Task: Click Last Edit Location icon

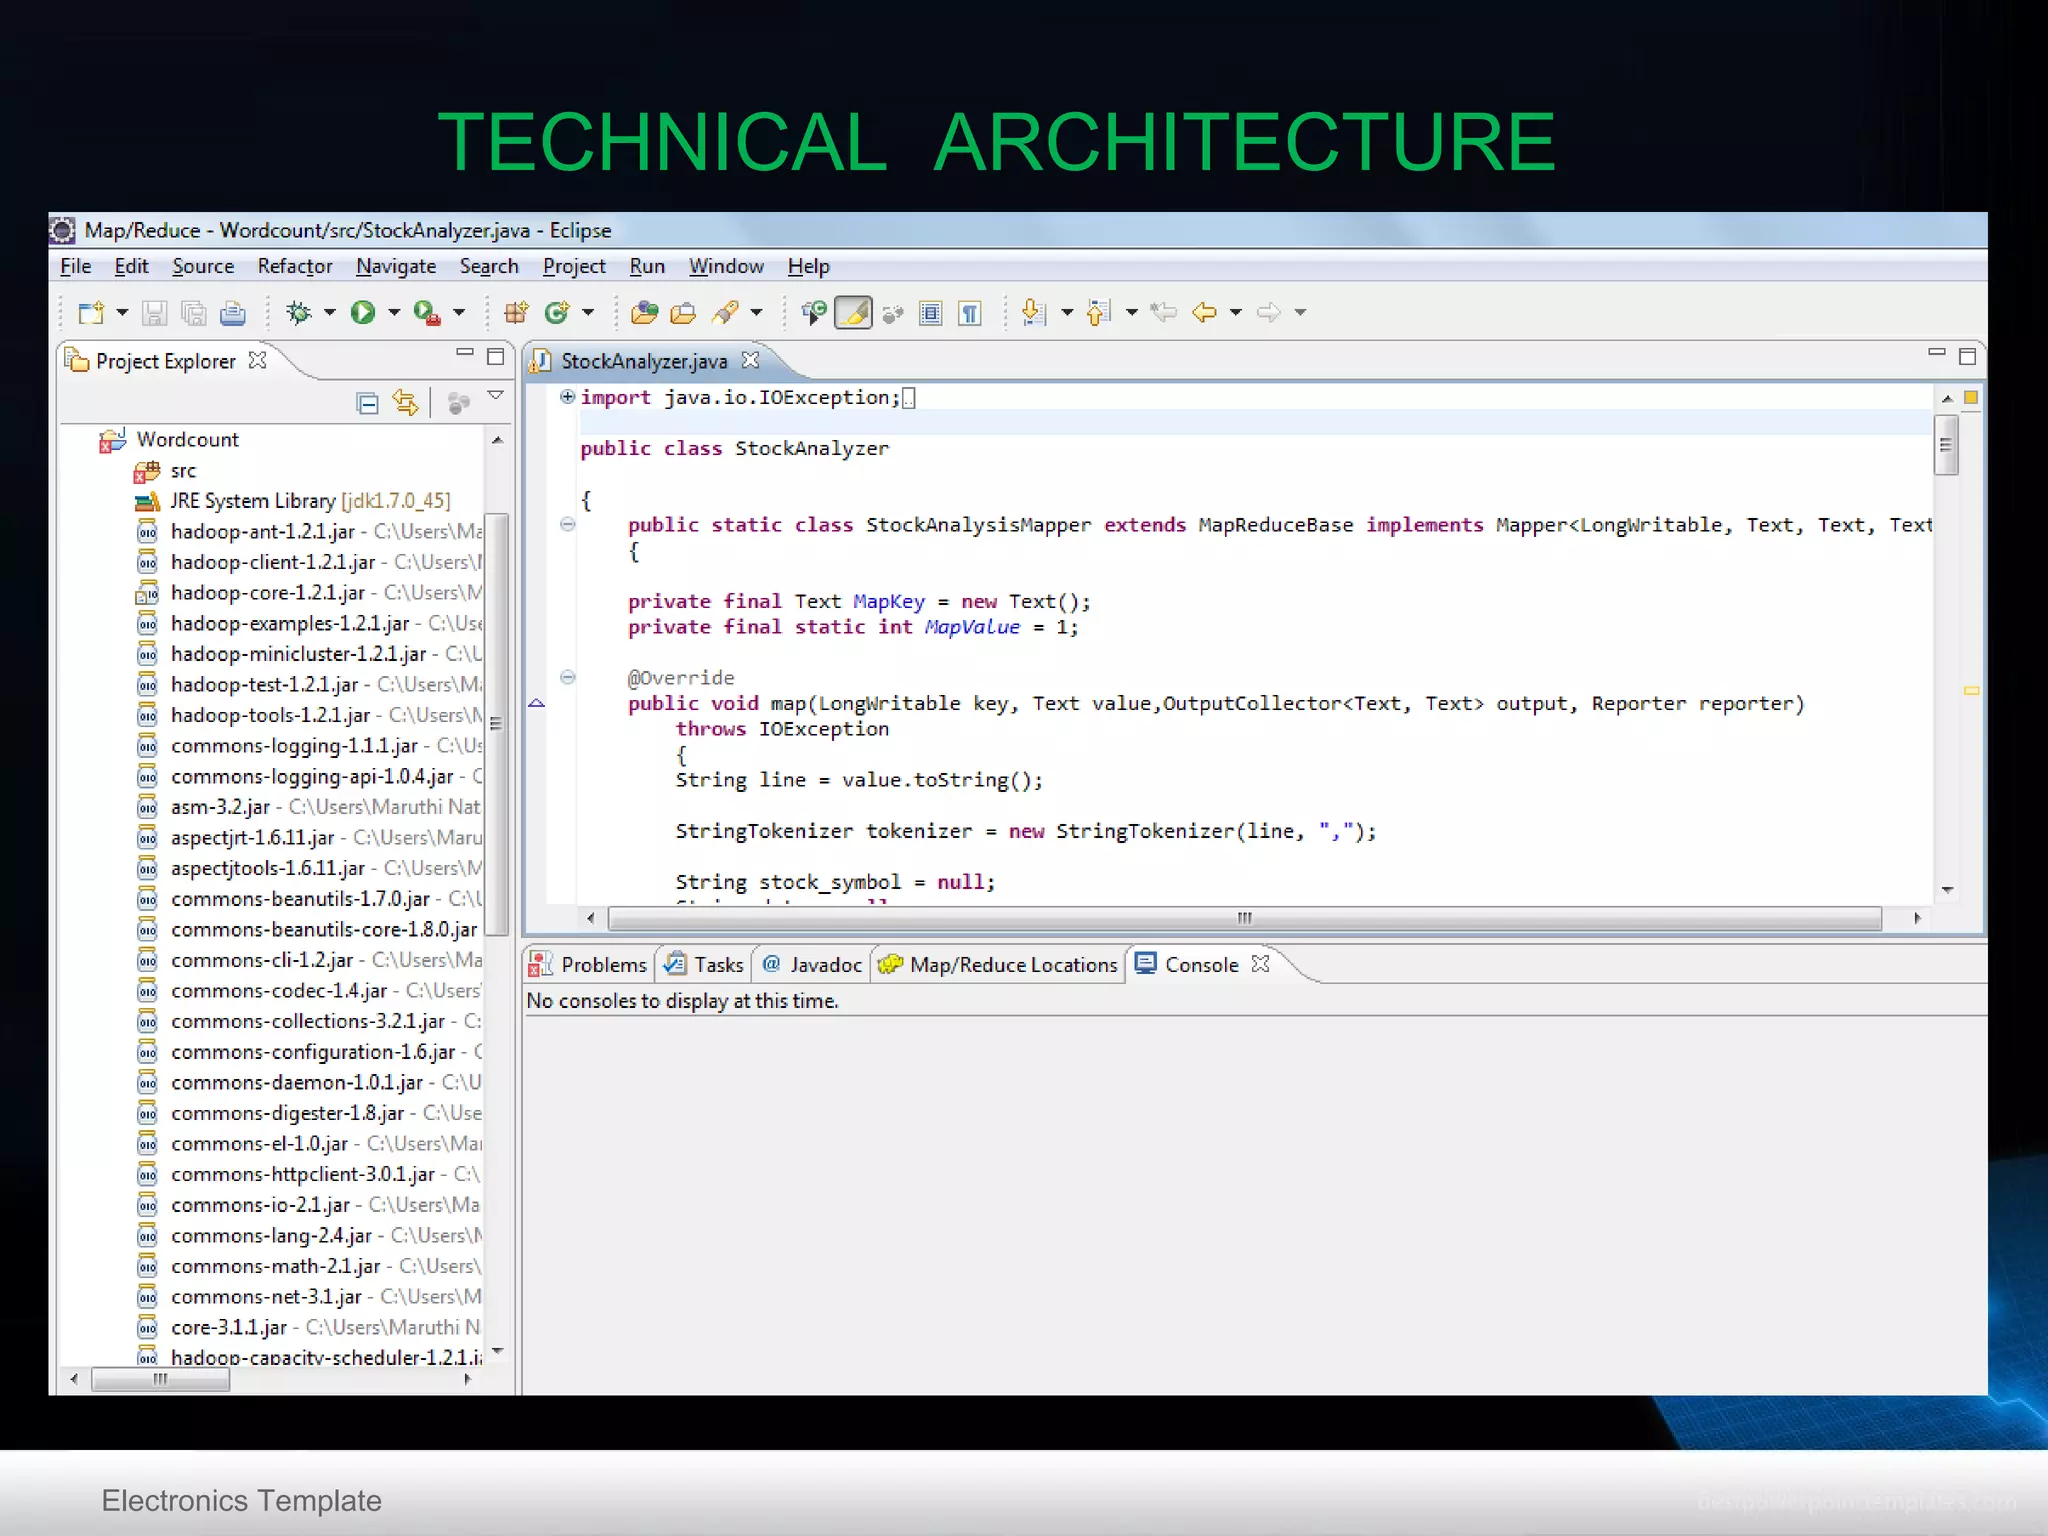Action: click(x=1164, y=312)
